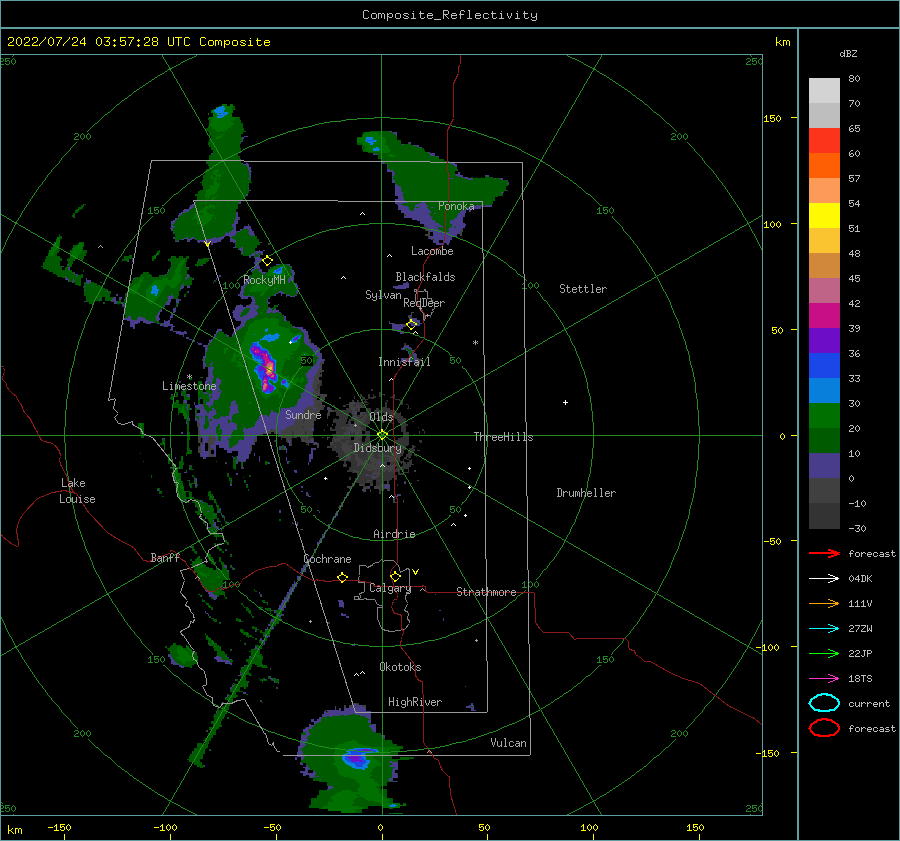Click the cyan 27ZW arrow in the legend
This screenshot has width=900, height=841.
pyautogui.click(x=824, y=629)
